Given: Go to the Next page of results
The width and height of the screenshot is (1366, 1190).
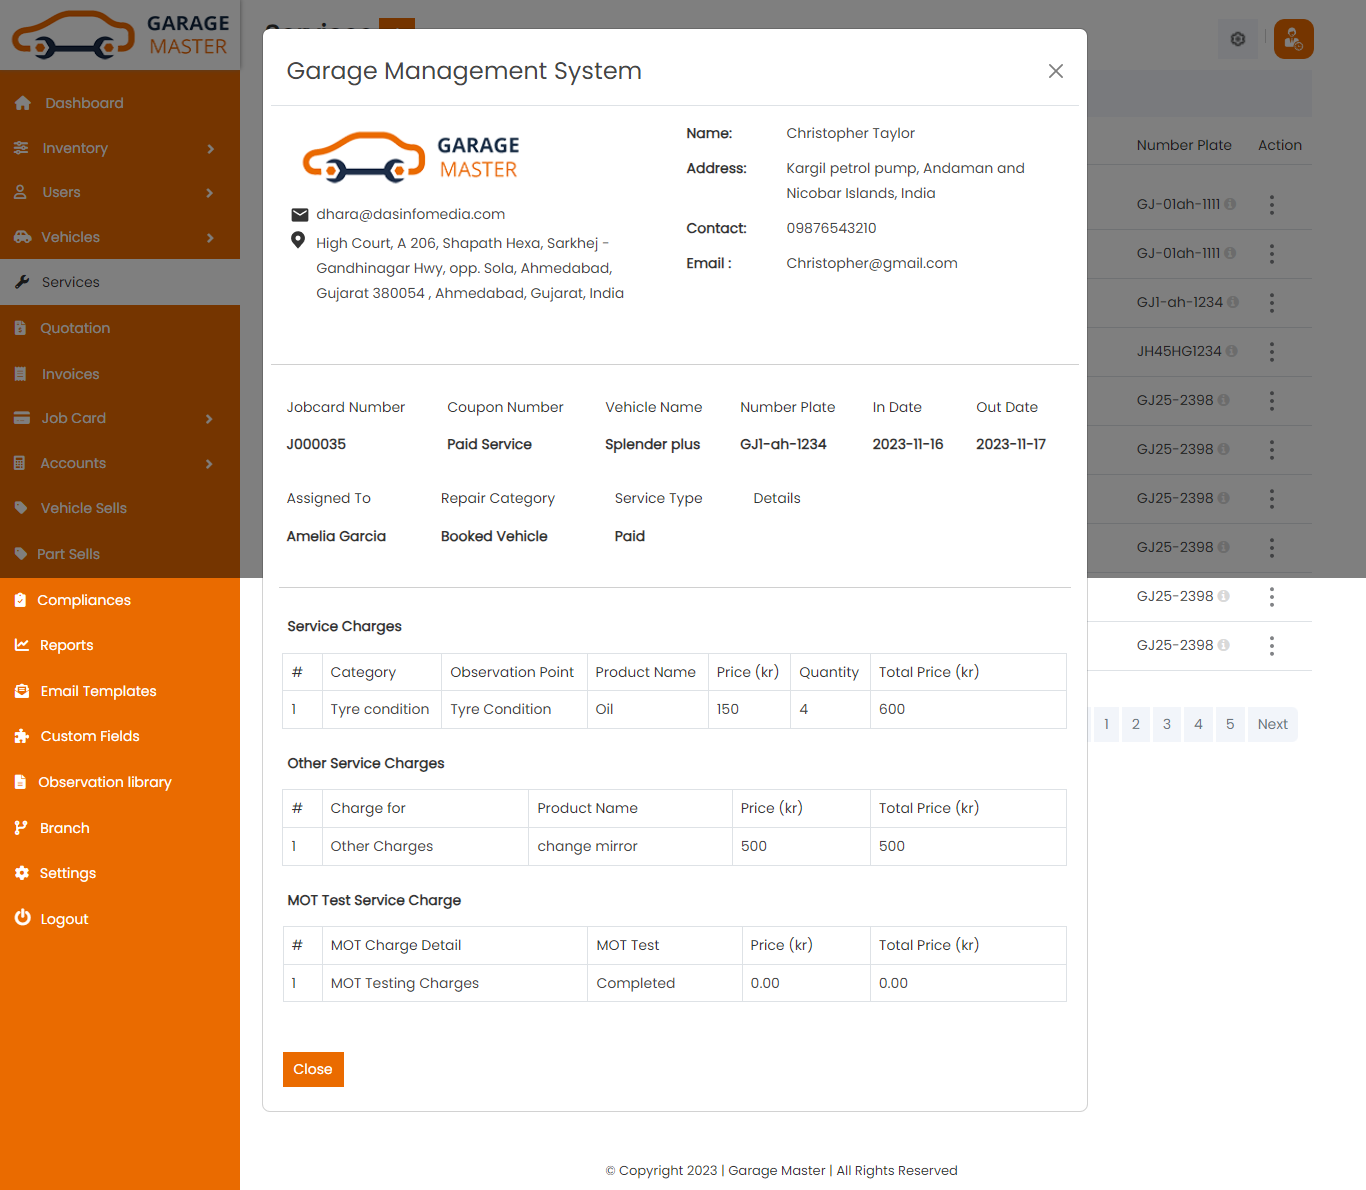Looking at the screenshot, I should point(1272,724).
